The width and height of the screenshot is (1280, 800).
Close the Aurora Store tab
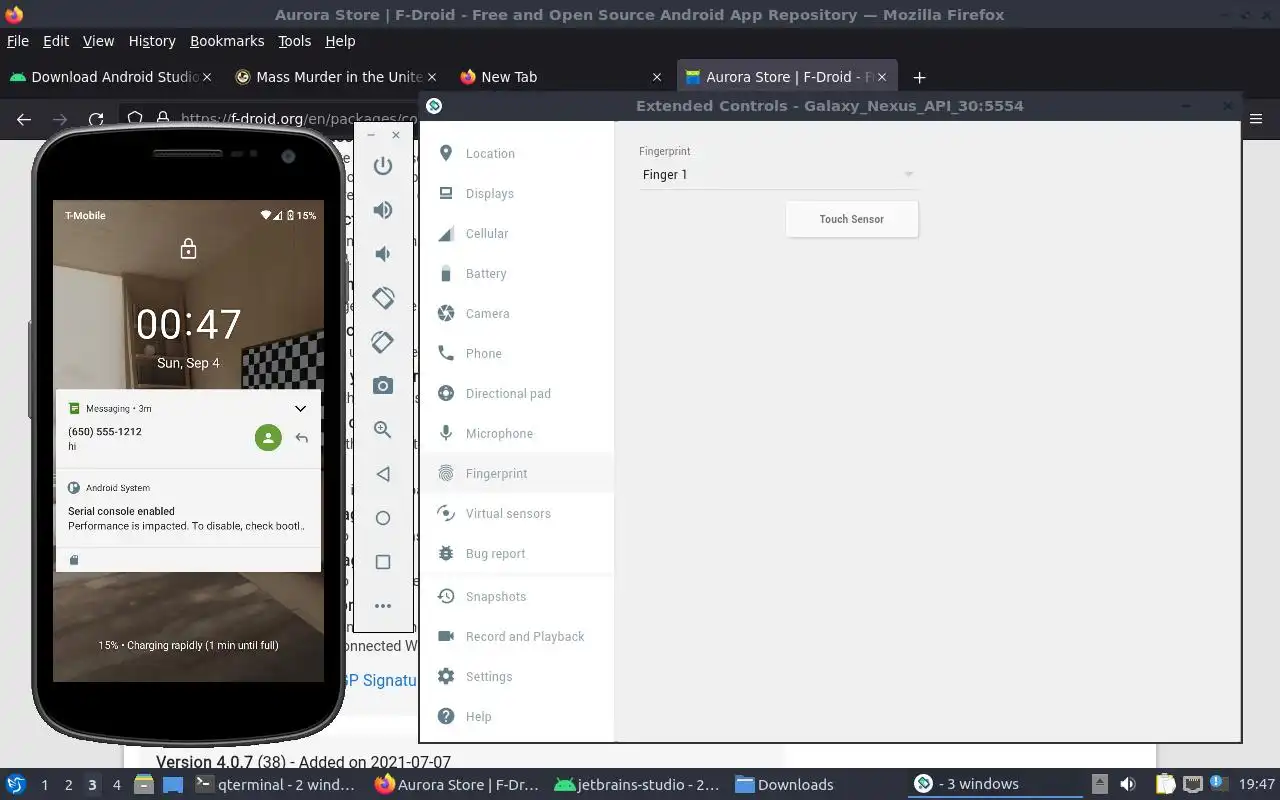pos(881,77)
